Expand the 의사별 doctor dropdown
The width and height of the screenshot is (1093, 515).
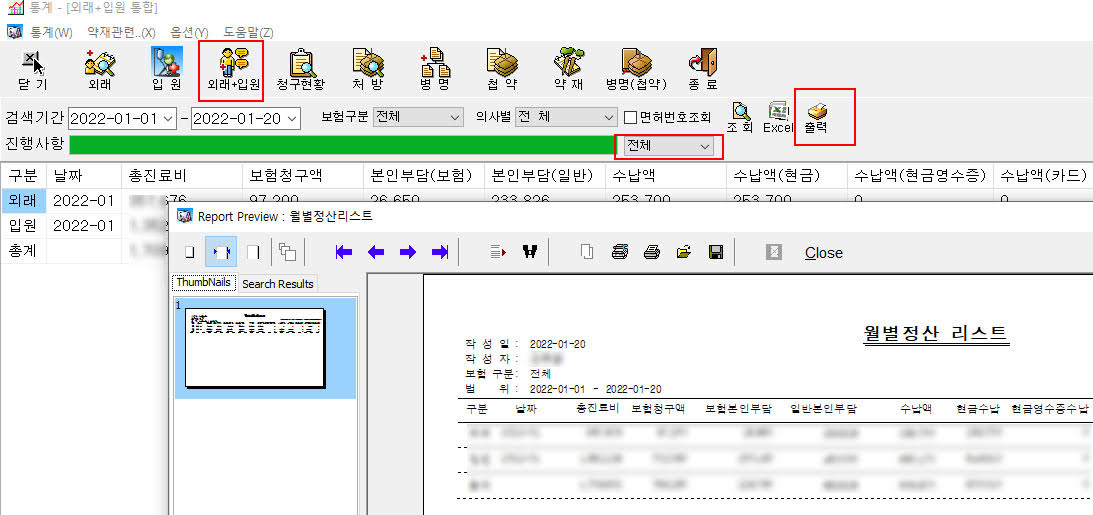608,118
